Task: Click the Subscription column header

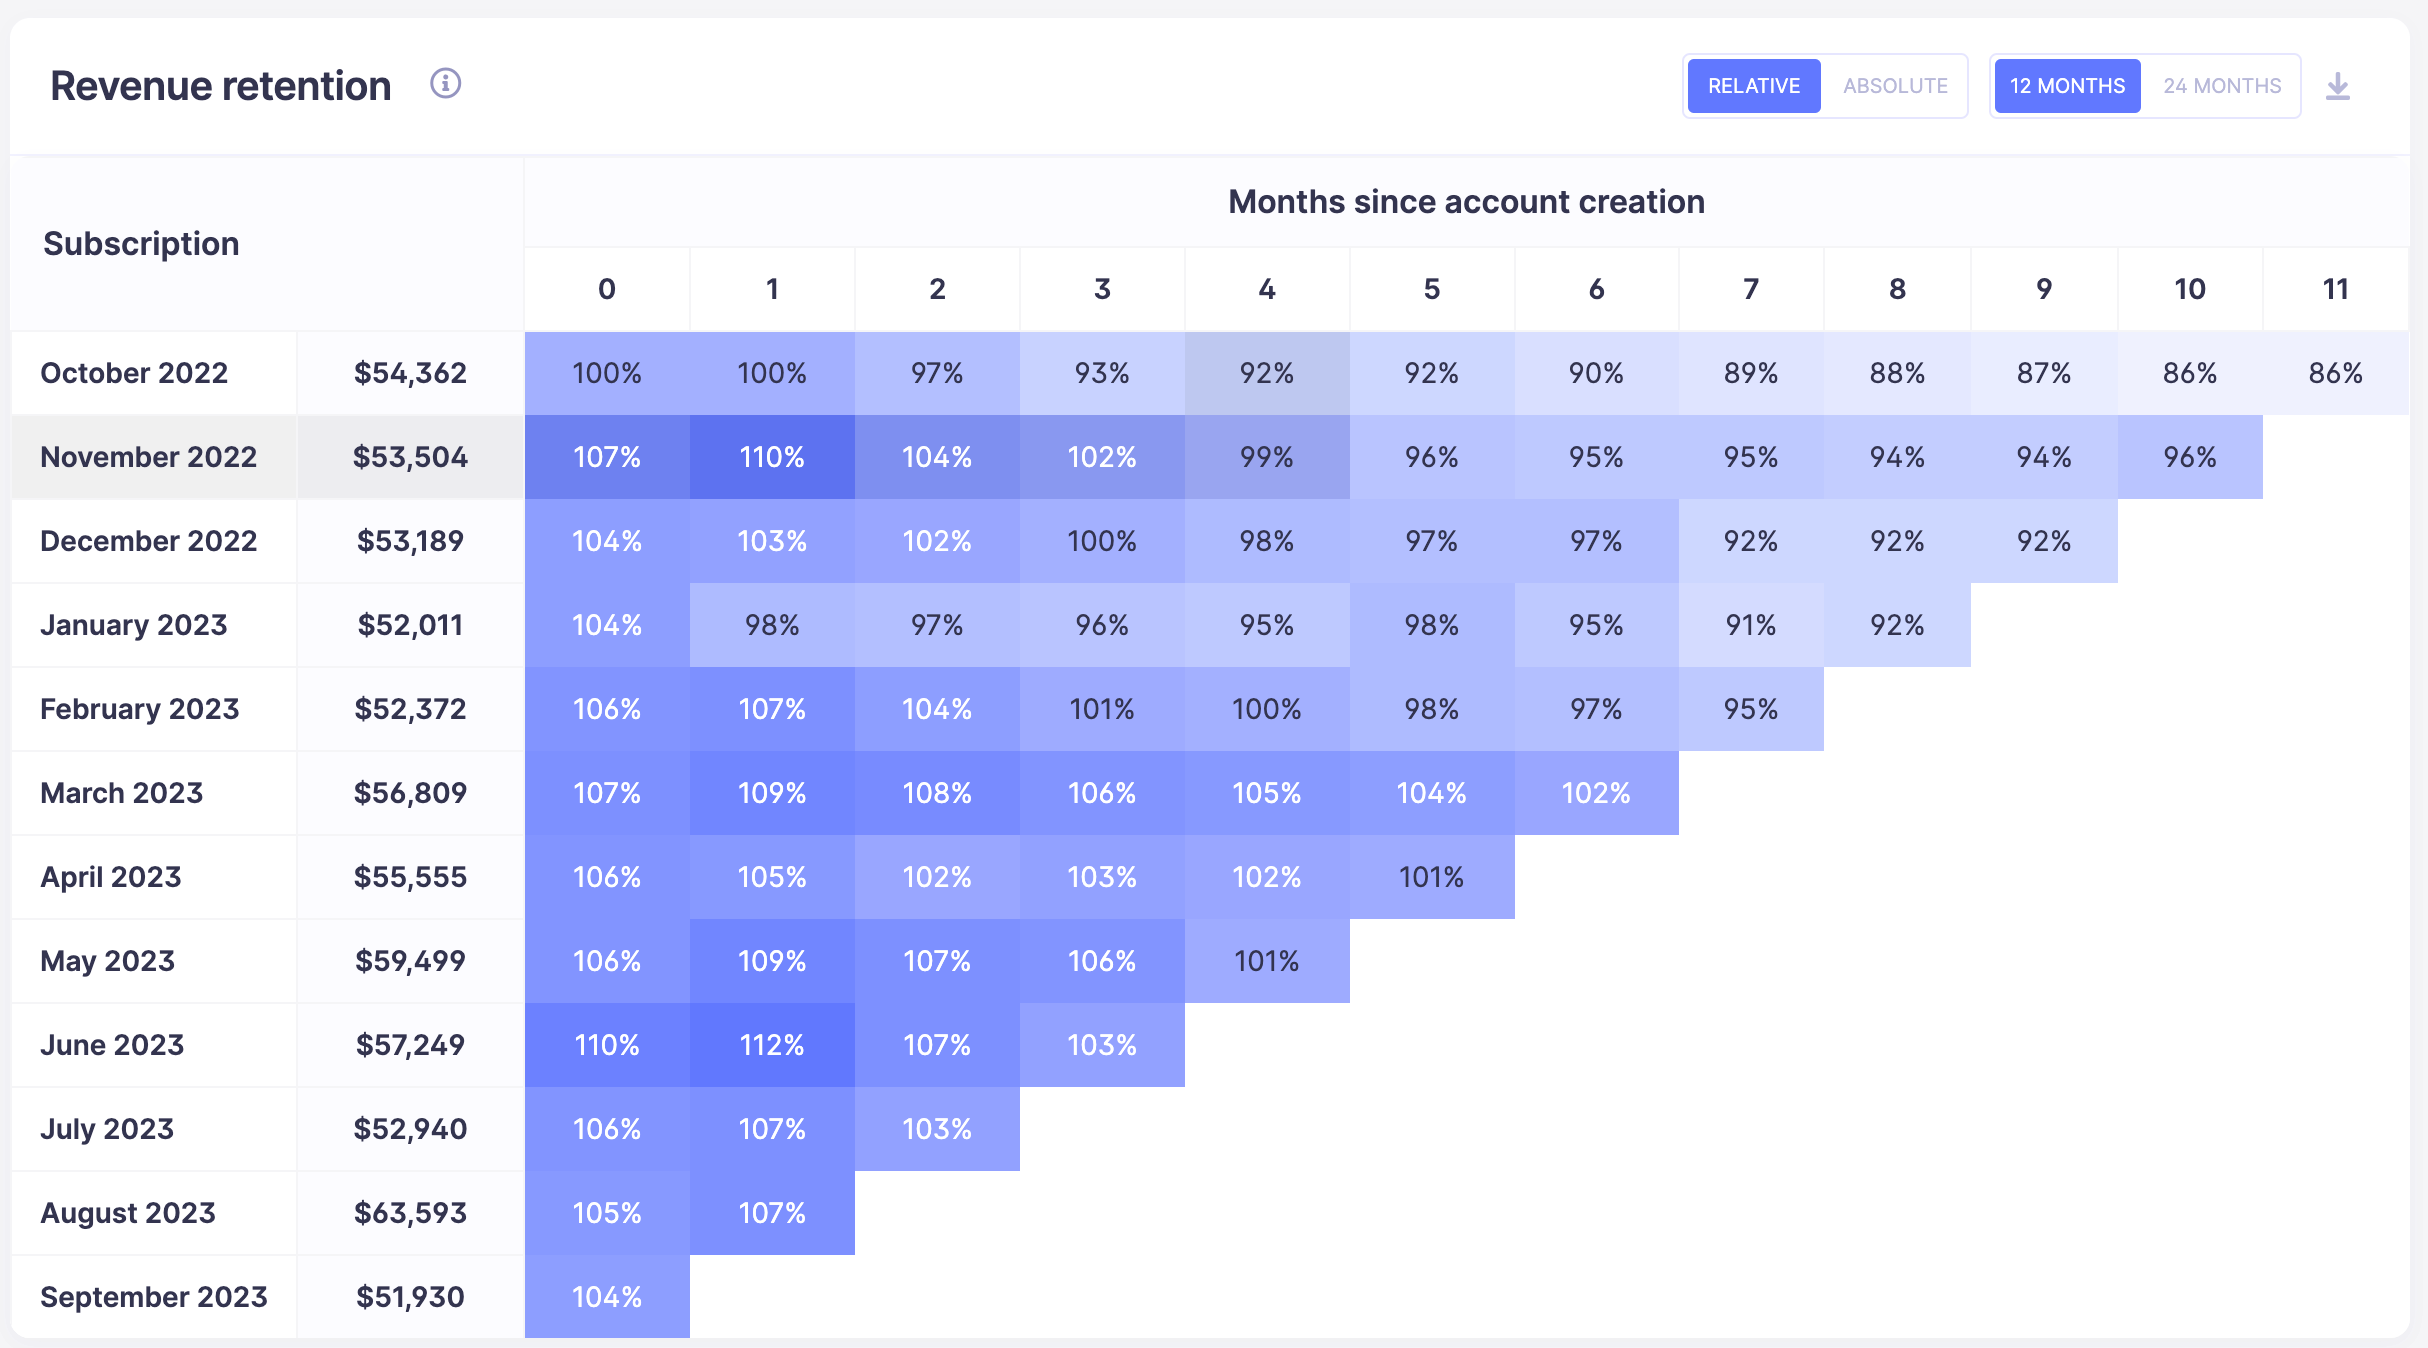Action: (x=141, y=243)
